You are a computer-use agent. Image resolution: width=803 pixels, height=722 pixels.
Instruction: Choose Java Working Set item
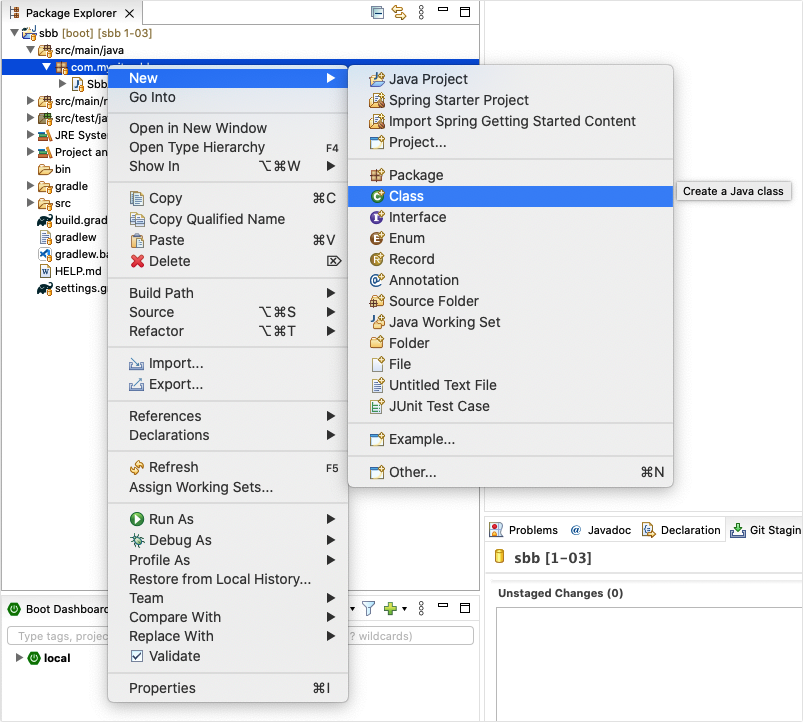510,322
